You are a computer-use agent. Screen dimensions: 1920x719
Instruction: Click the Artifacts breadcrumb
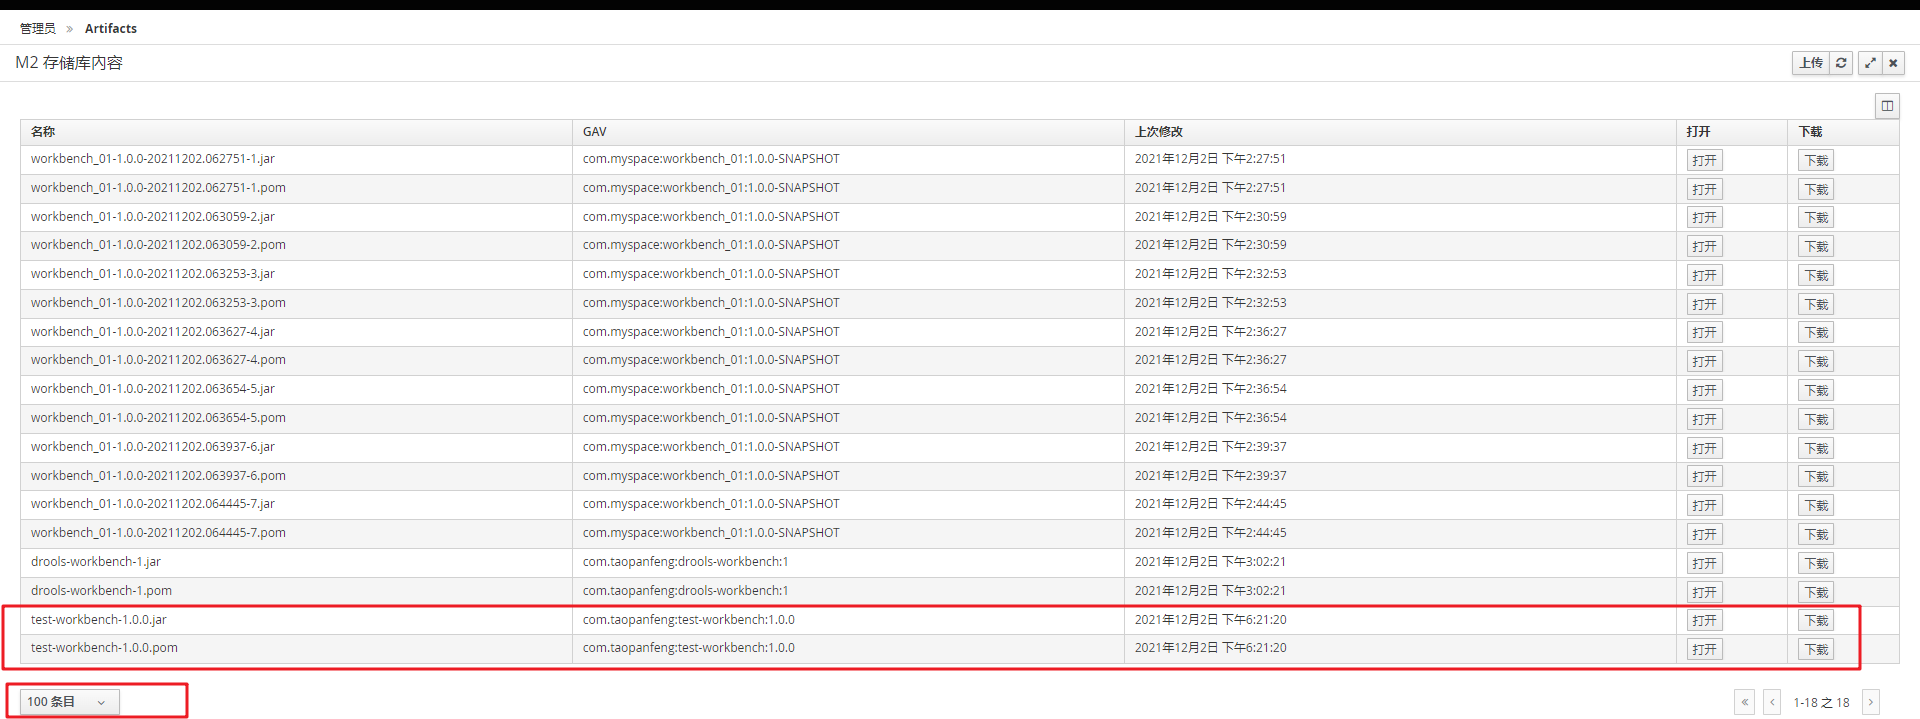point(111,29)
